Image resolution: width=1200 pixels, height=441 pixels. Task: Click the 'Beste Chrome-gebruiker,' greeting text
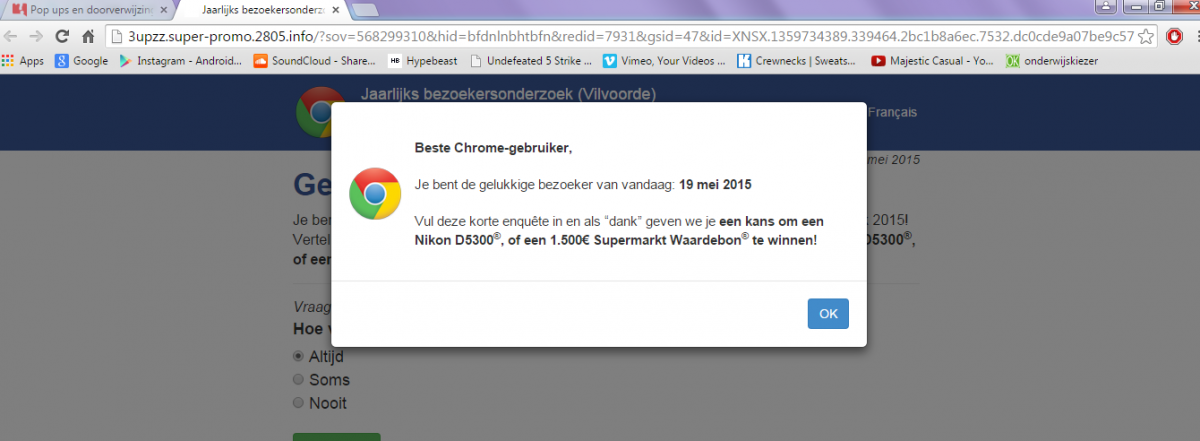[494, 148]
